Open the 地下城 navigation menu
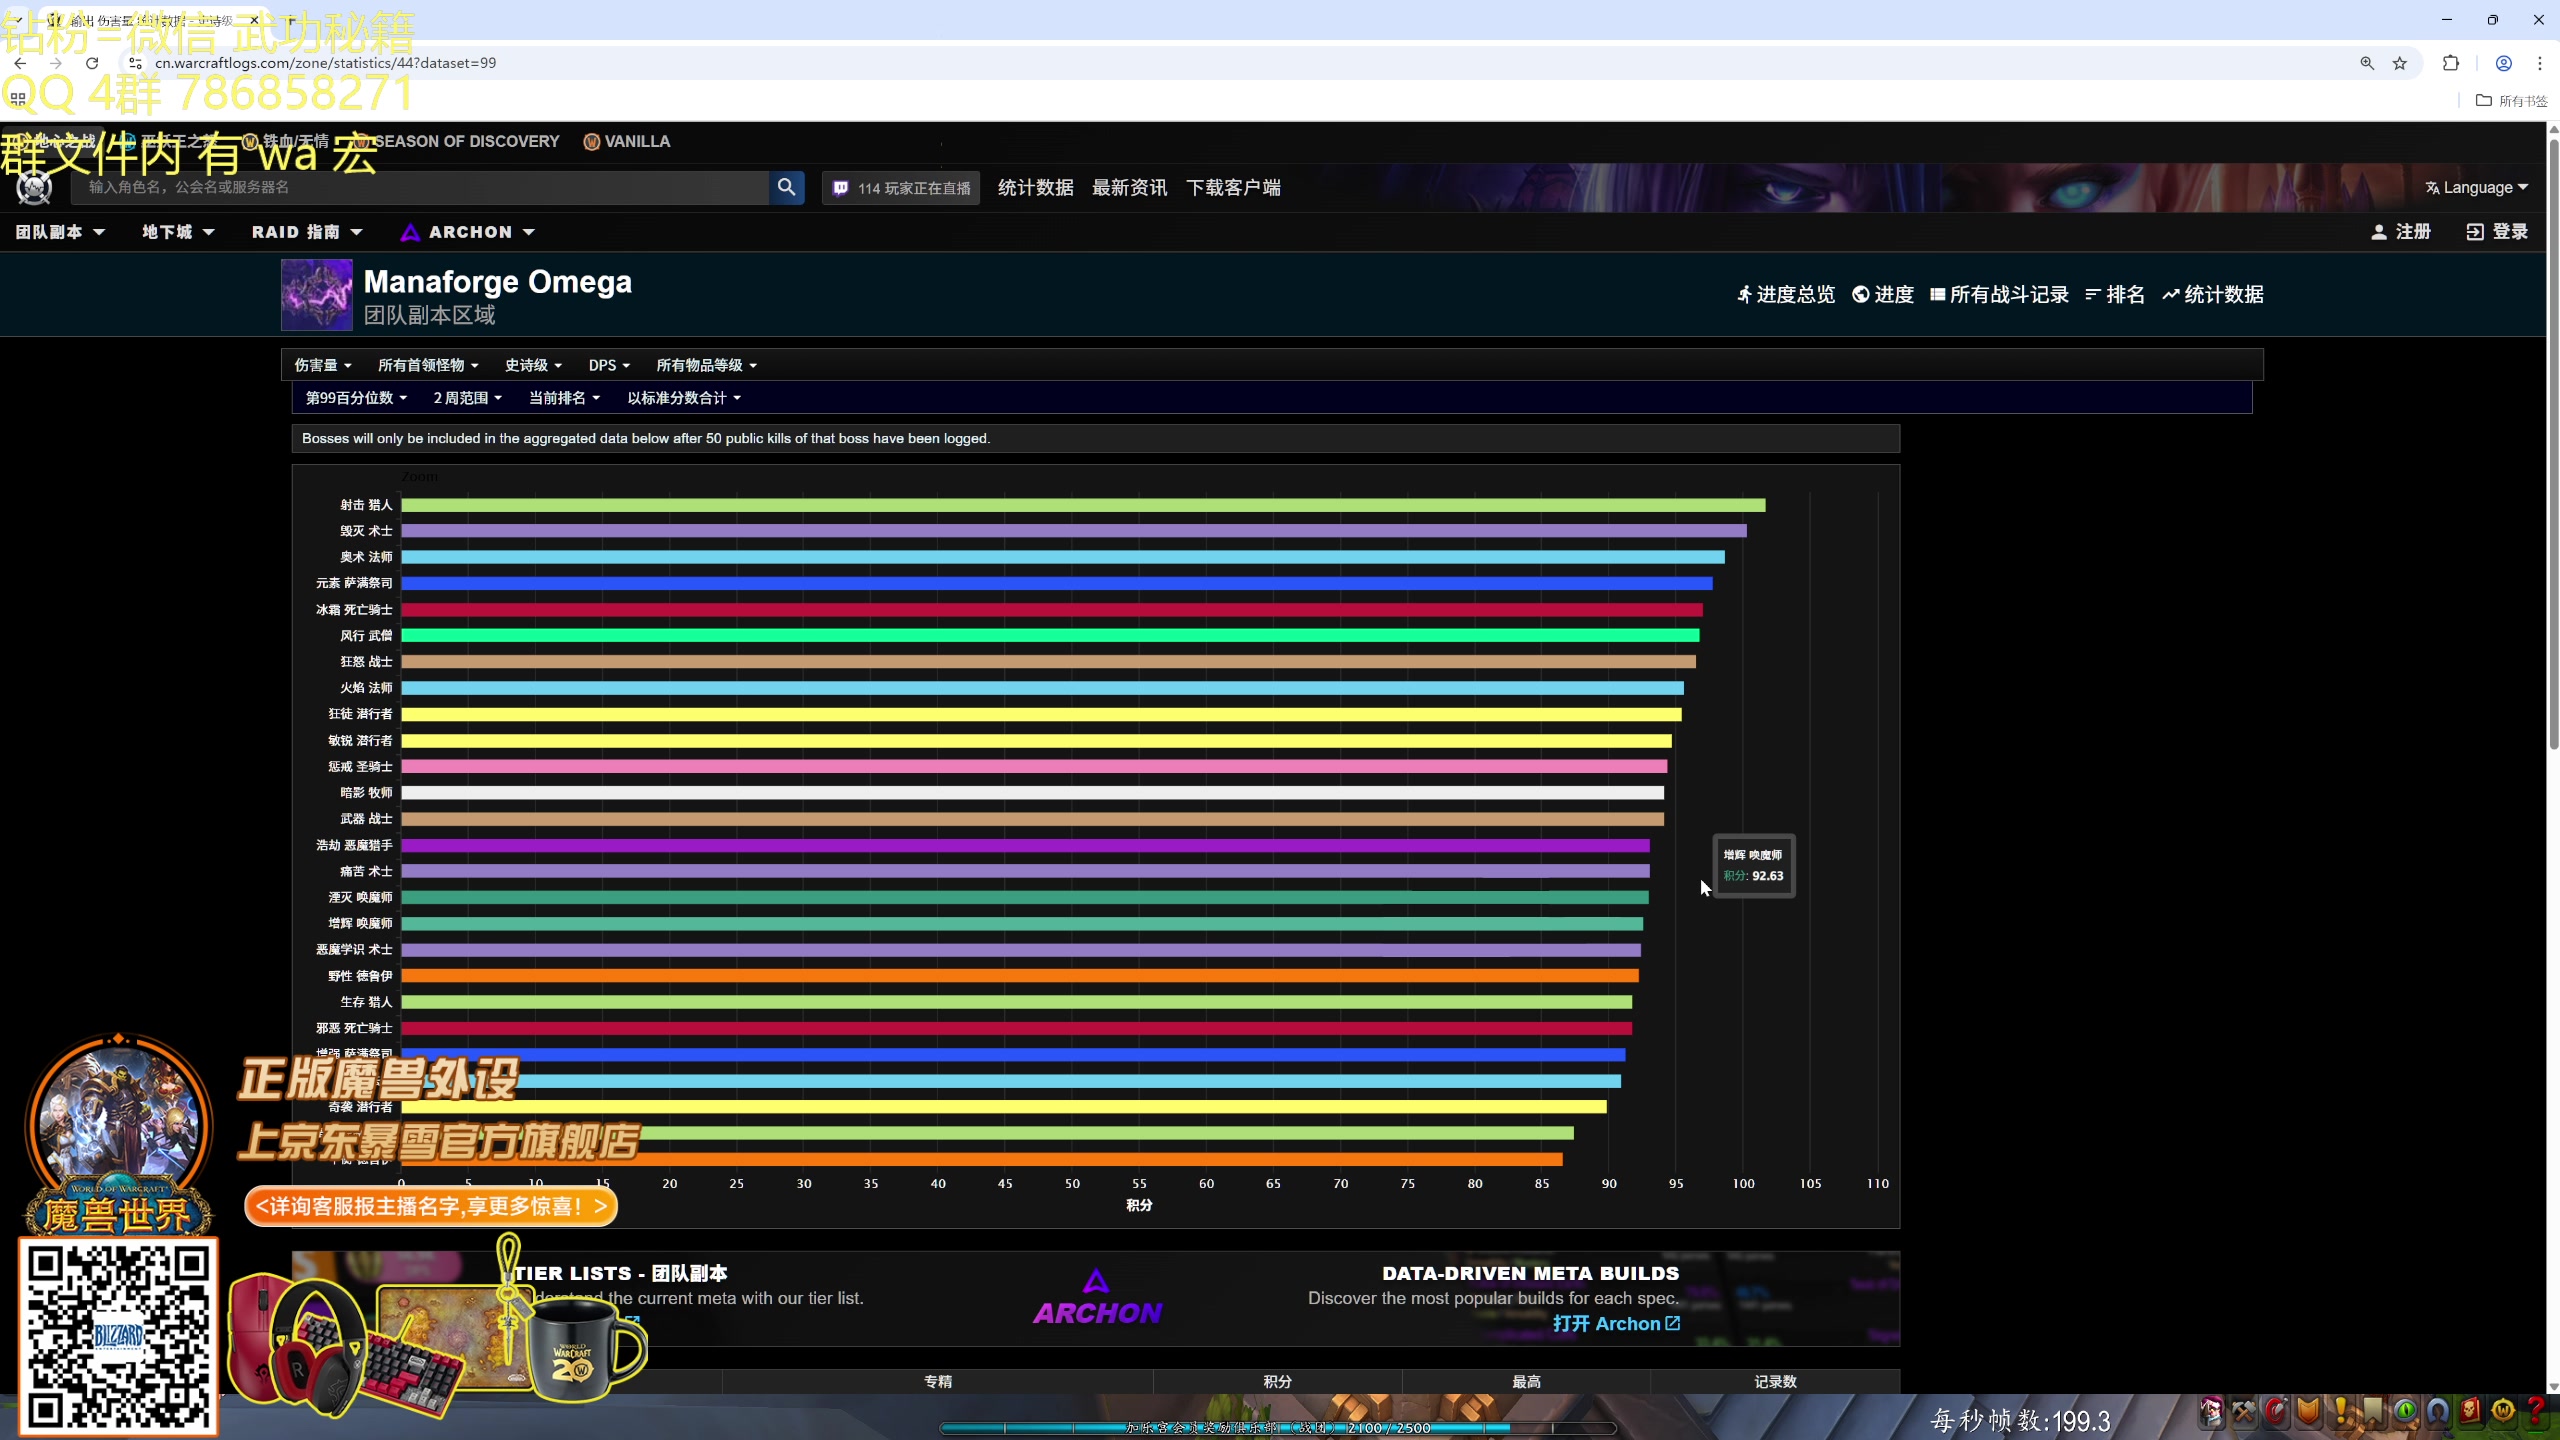This screenshot has width=2560, height=1440. point(178,232)
